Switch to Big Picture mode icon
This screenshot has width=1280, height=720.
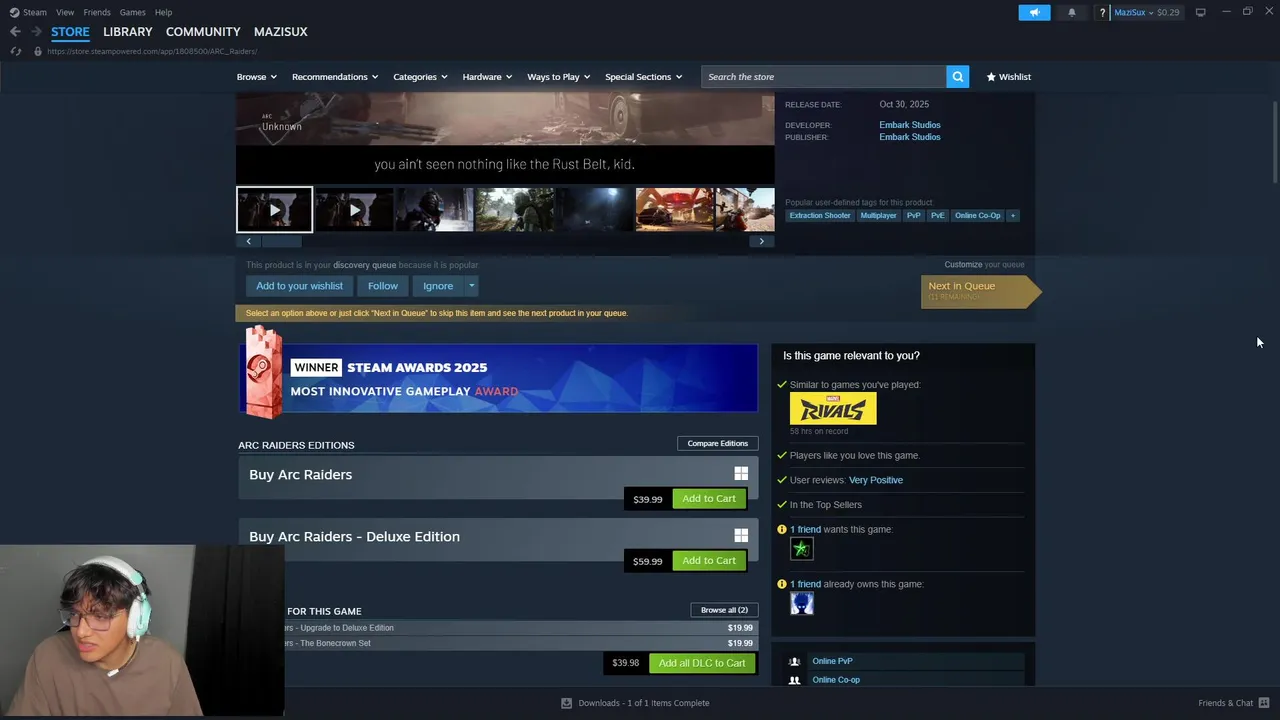pyautogui.click(x=1200, y=12)
